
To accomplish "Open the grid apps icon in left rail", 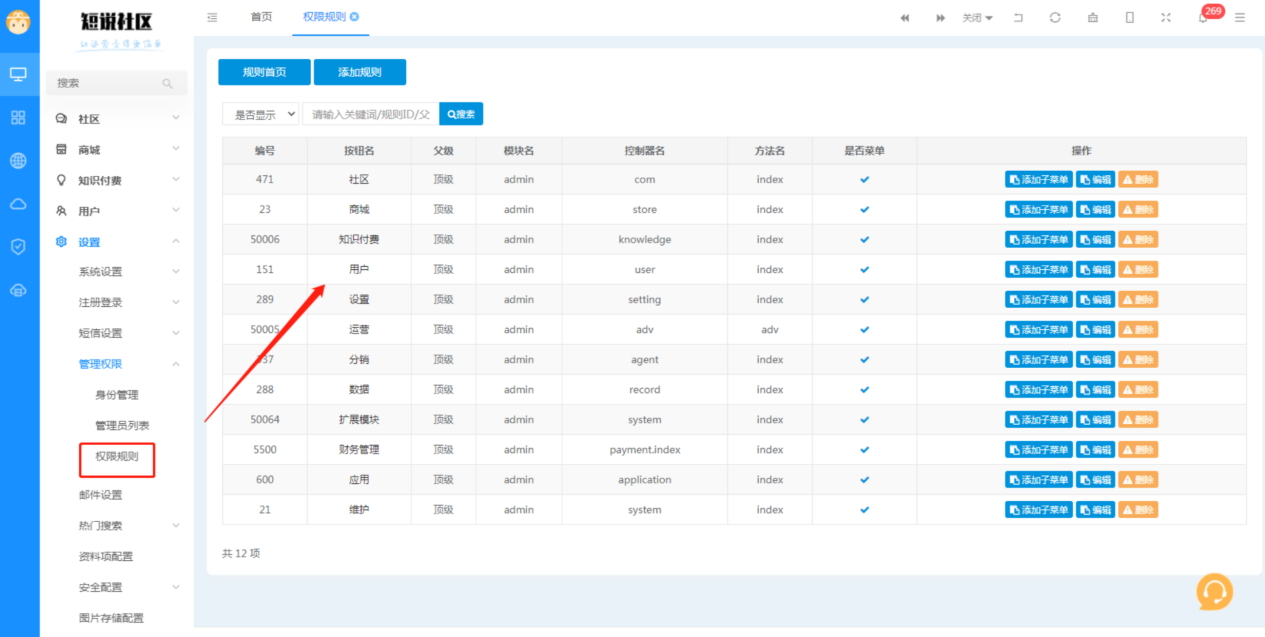I will (18, 118).
